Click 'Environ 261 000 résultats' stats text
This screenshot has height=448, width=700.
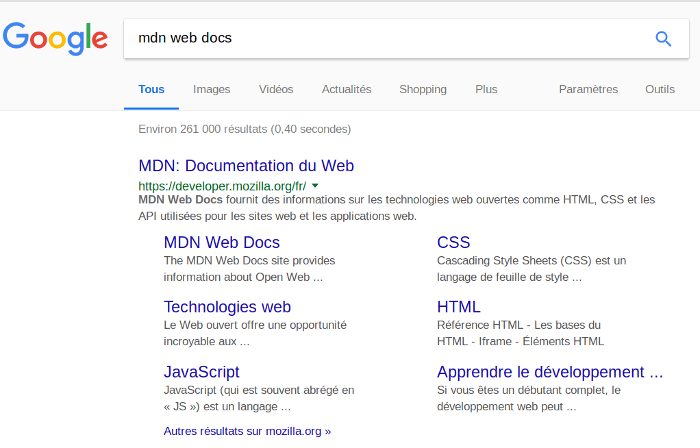click(x=245, y=129)
